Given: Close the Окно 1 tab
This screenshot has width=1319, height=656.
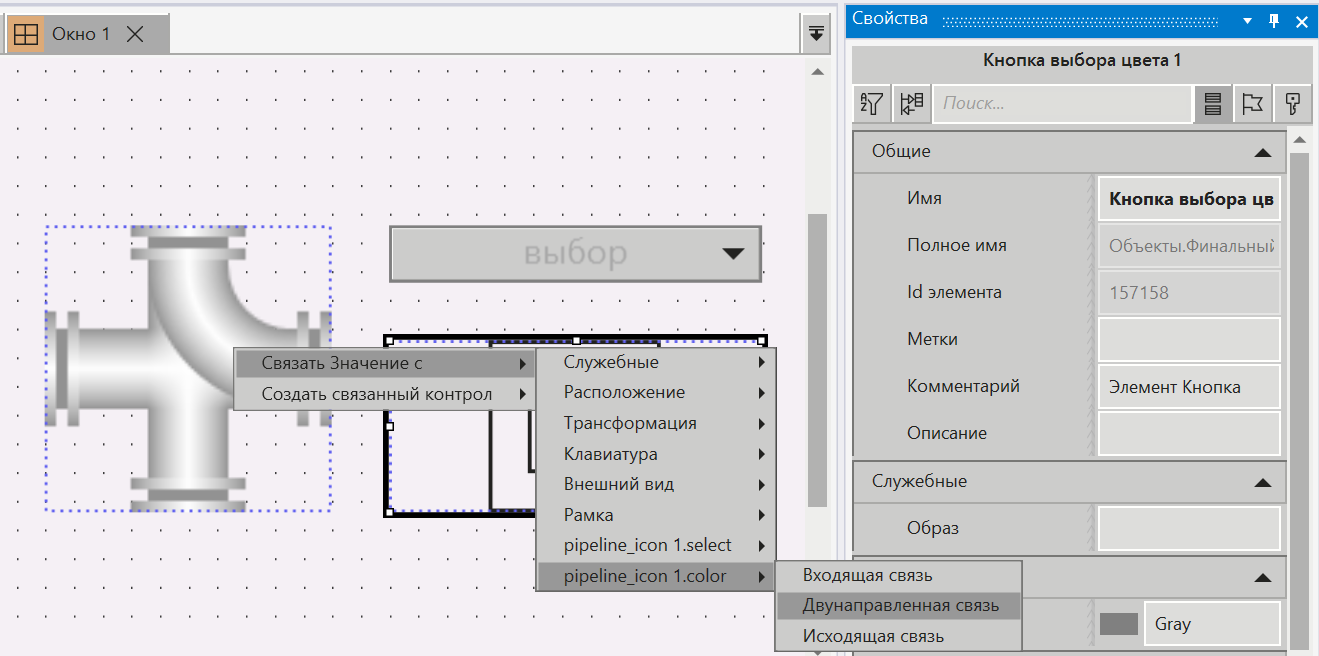Looking at the screenshot, I should [x=135, y=34].
